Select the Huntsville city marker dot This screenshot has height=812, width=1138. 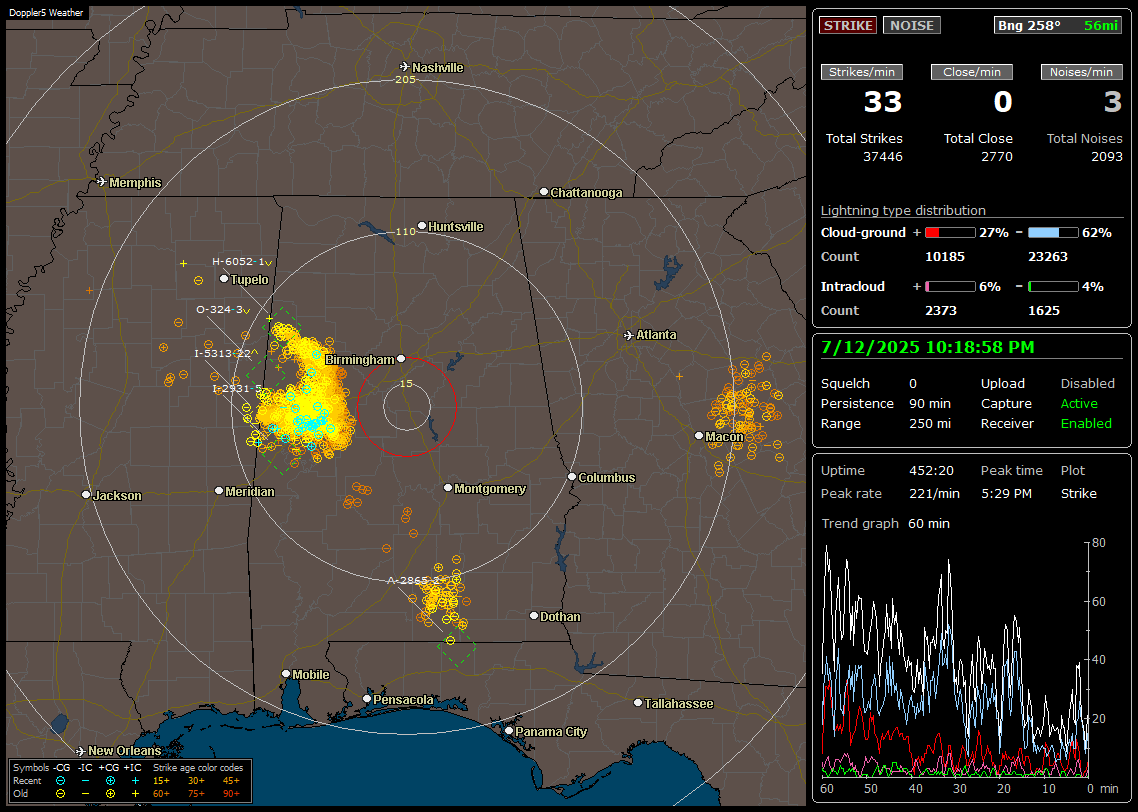pos(422,226)
